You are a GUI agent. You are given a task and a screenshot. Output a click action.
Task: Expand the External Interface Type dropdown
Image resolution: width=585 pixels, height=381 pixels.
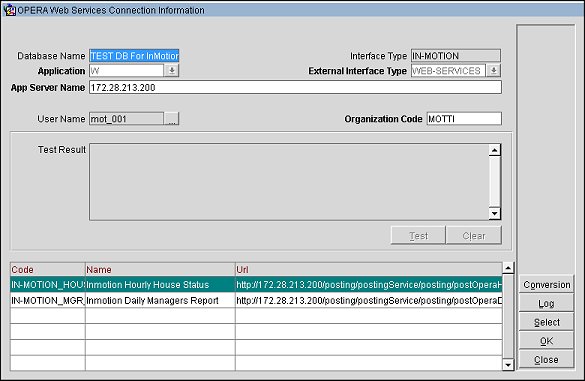494,71
